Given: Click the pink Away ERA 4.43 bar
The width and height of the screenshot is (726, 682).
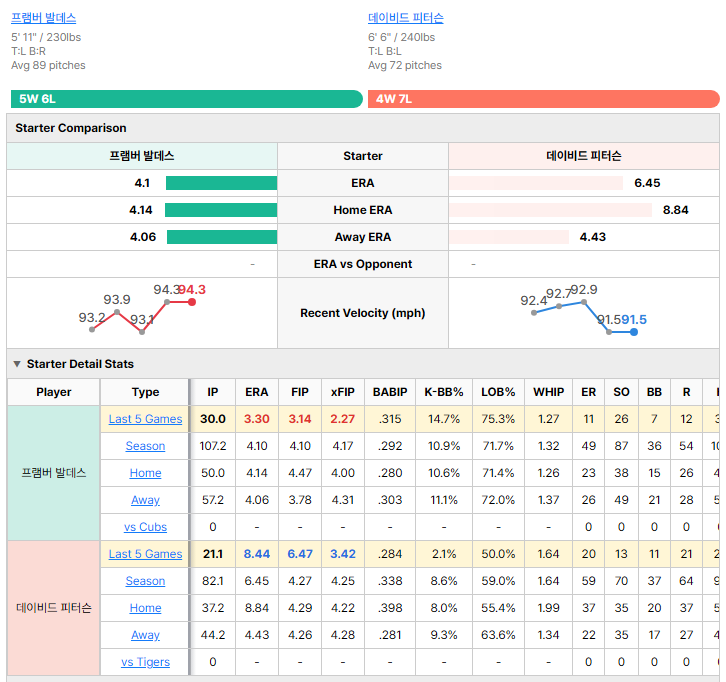Looking at the screenshot, I should (509, 237).
